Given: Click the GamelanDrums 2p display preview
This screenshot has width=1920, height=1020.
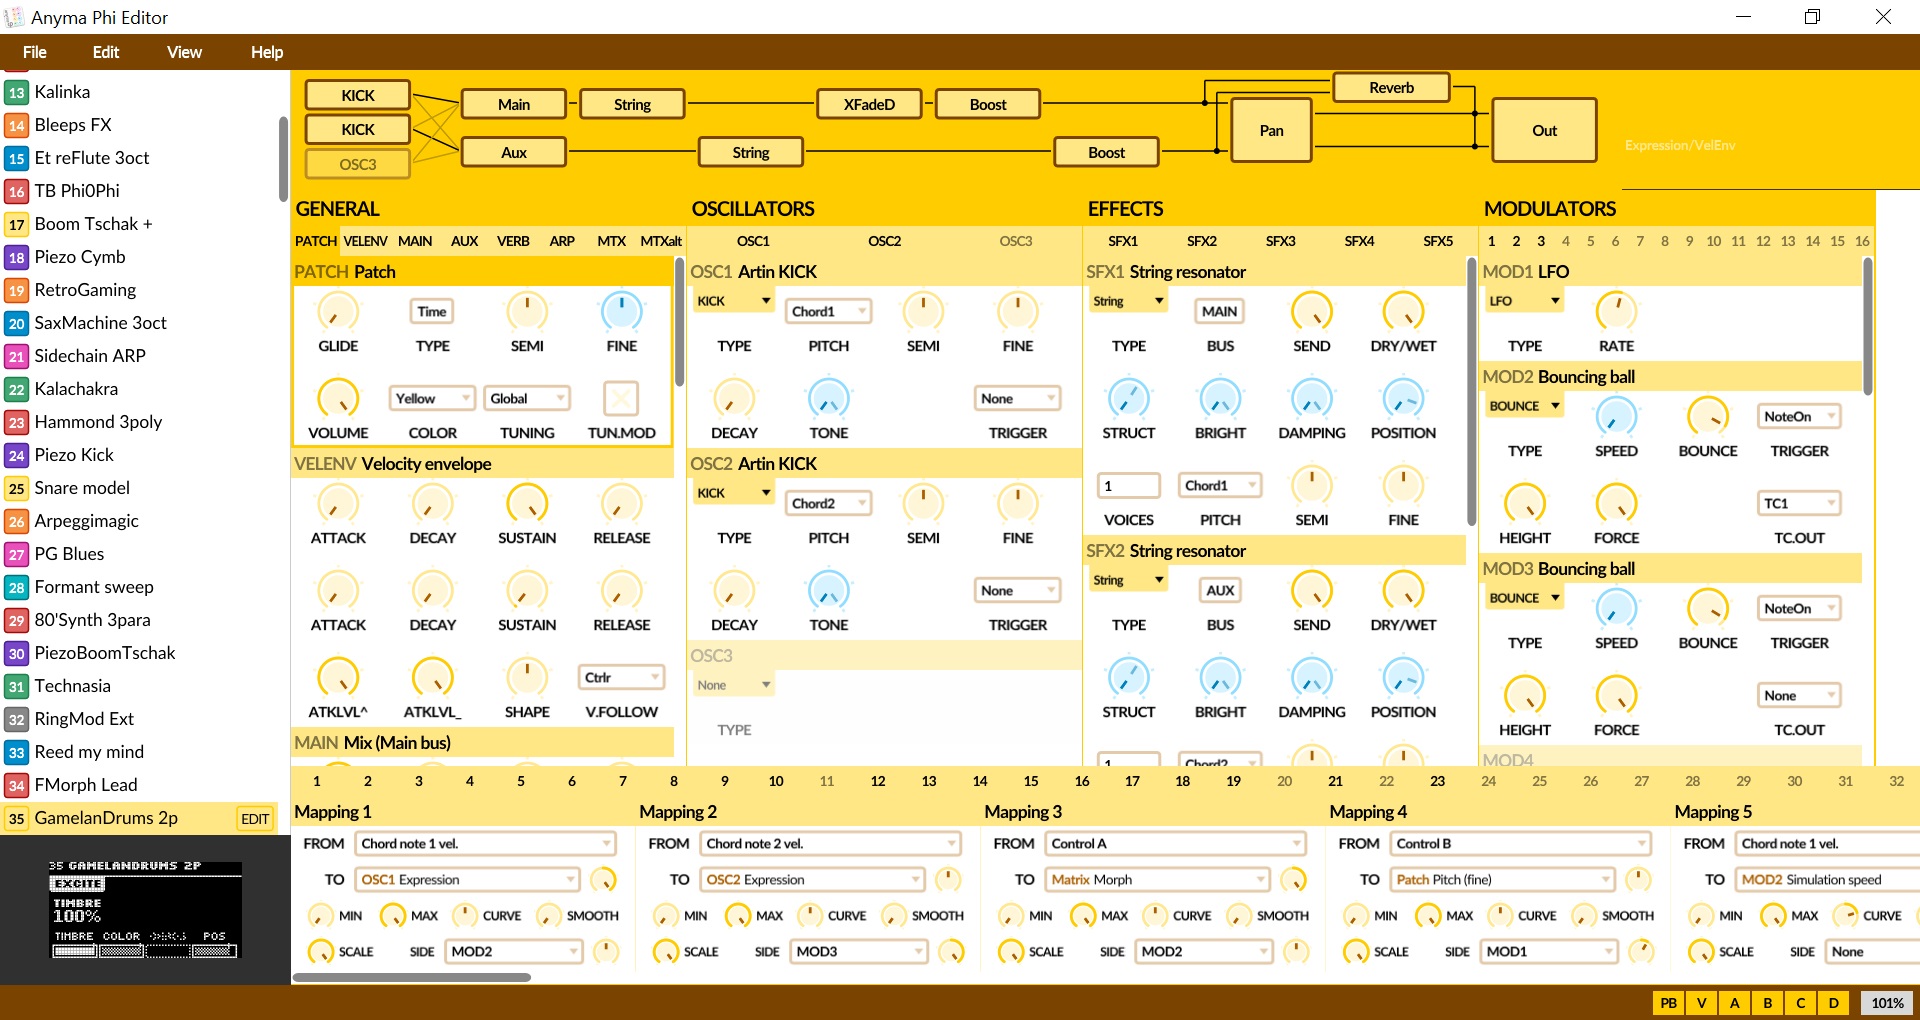Looking at the screenshot, I should click(145, 909).
